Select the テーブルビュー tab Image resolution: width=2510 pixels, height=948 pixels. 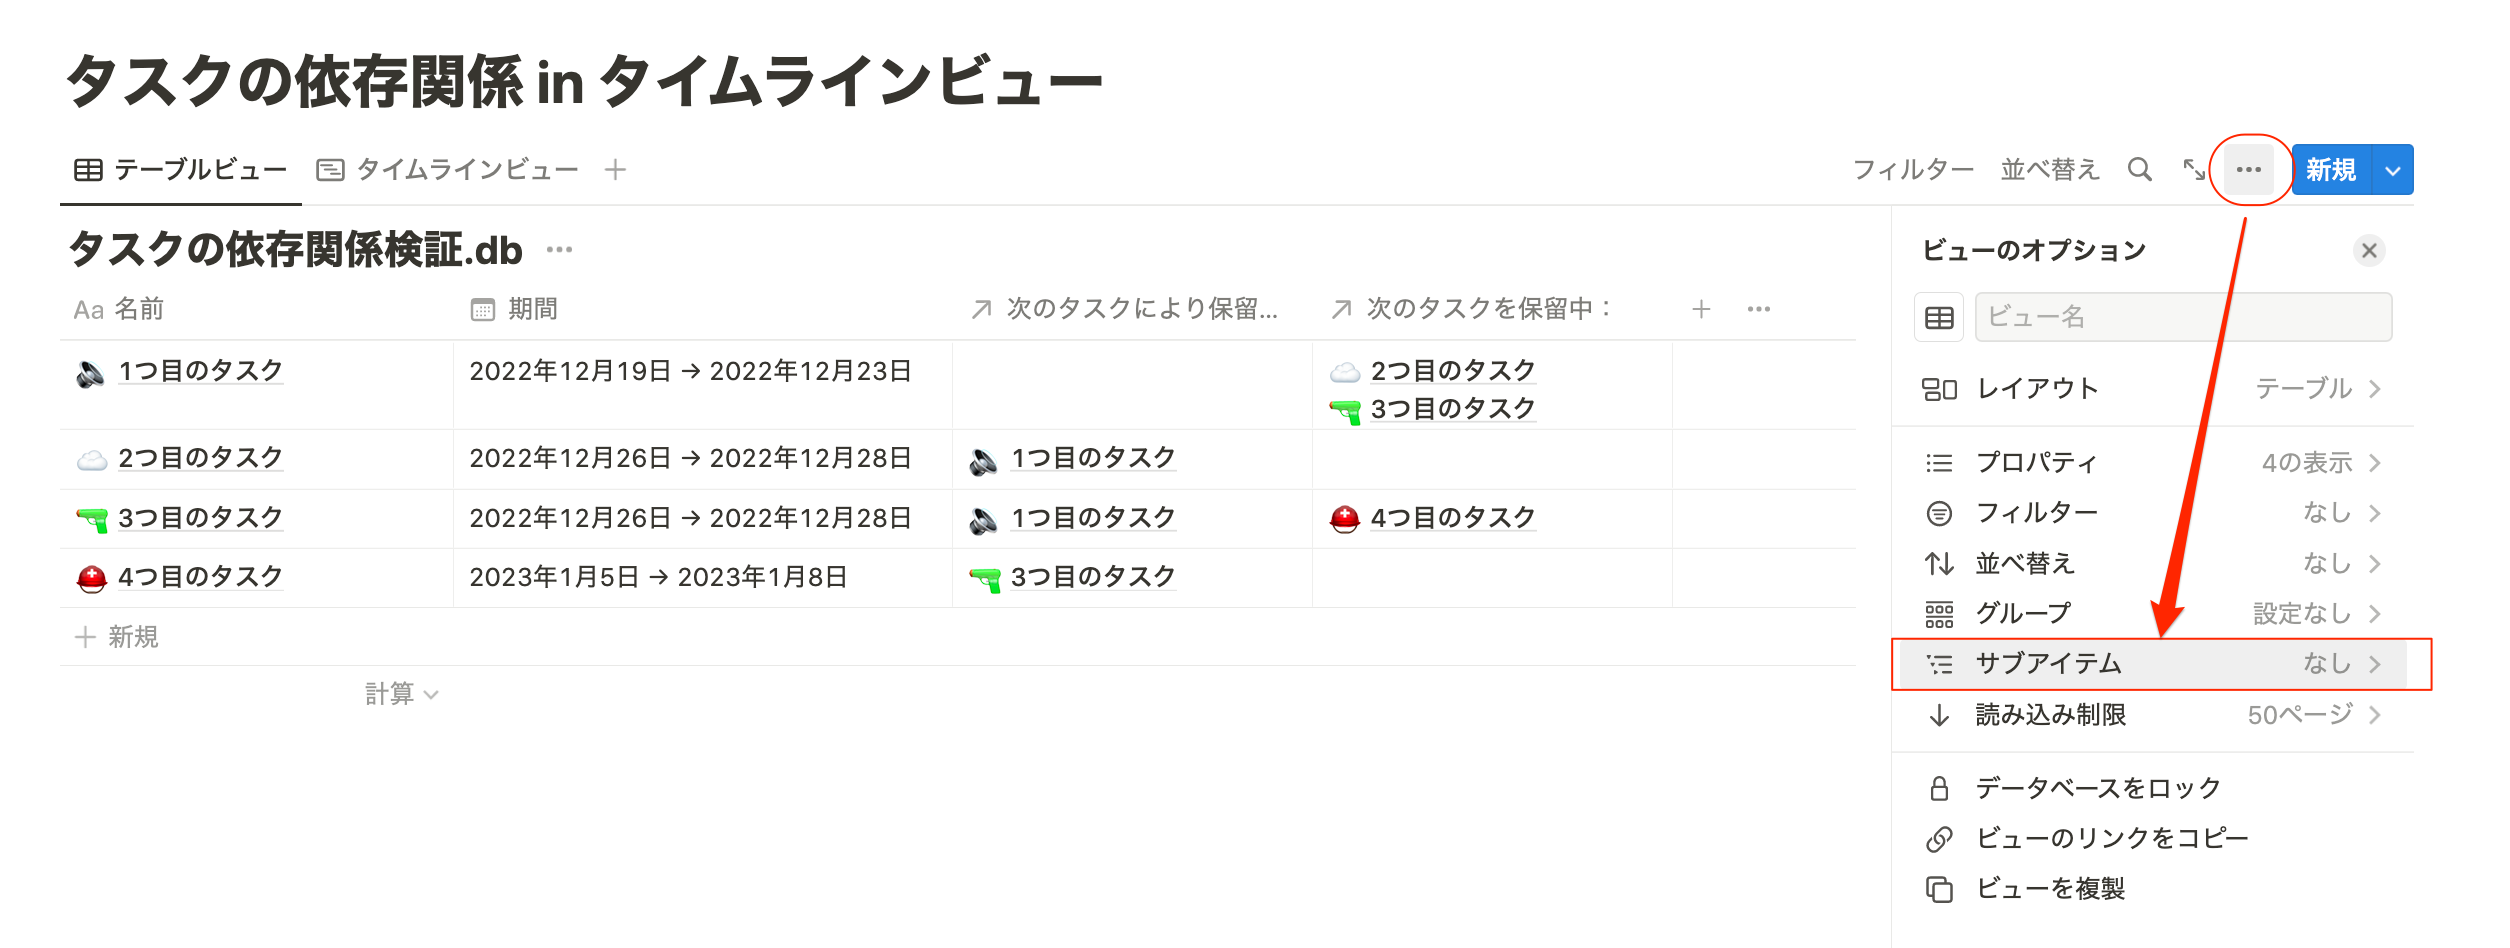point(181,170)
